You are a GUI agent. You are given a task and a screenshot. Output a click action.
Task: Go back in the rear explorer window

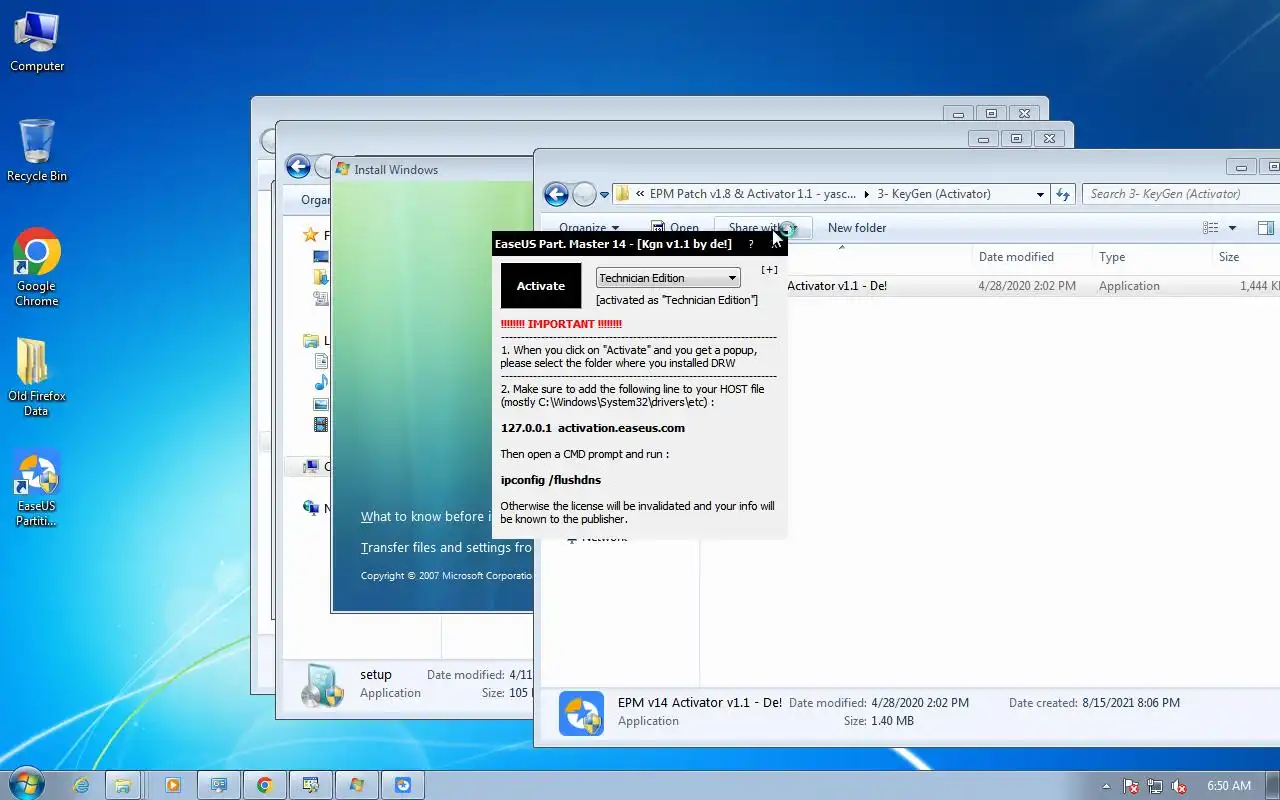click(x=297, y=166)
